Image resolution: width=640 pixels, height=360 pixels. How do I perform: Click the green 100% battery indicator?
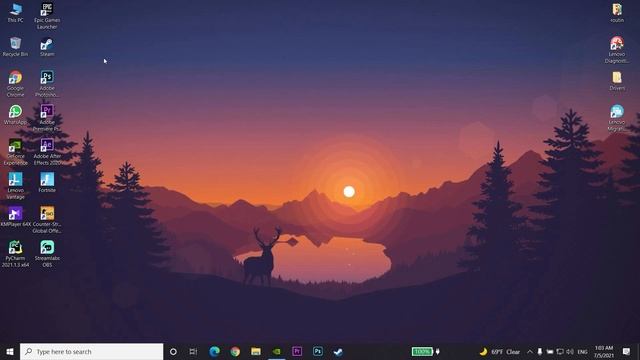(422, 351)
